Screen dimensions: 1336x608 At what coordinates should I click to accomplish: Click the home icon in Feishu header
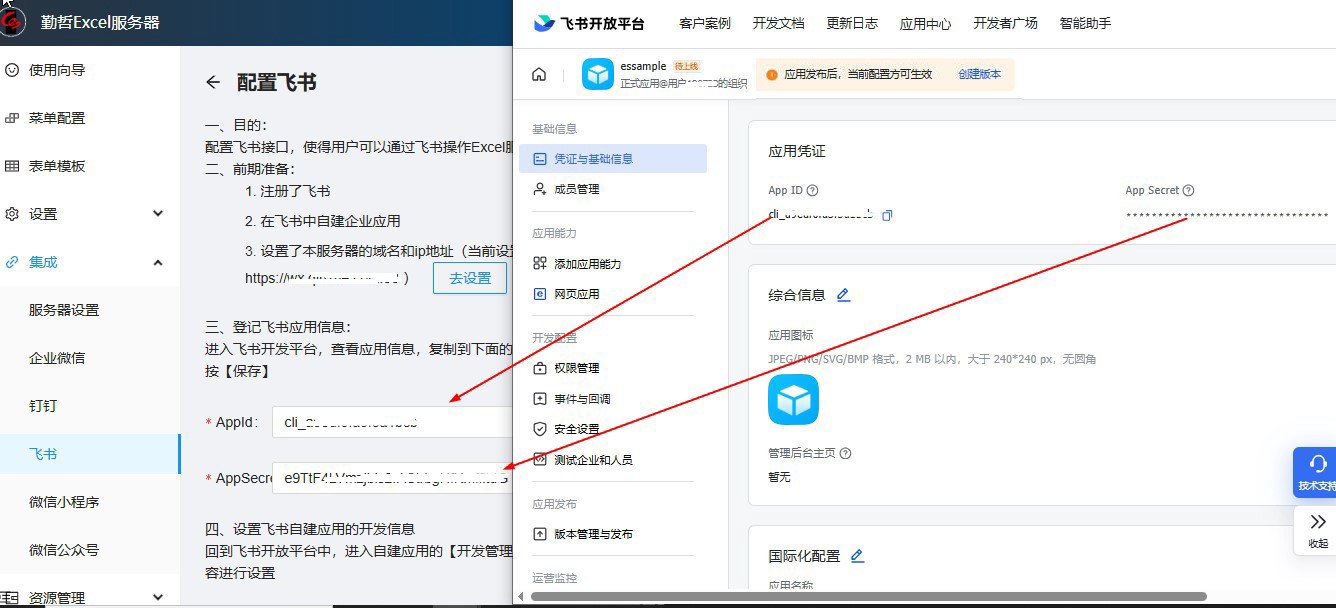pyautogui.click(x=539, y=75)
